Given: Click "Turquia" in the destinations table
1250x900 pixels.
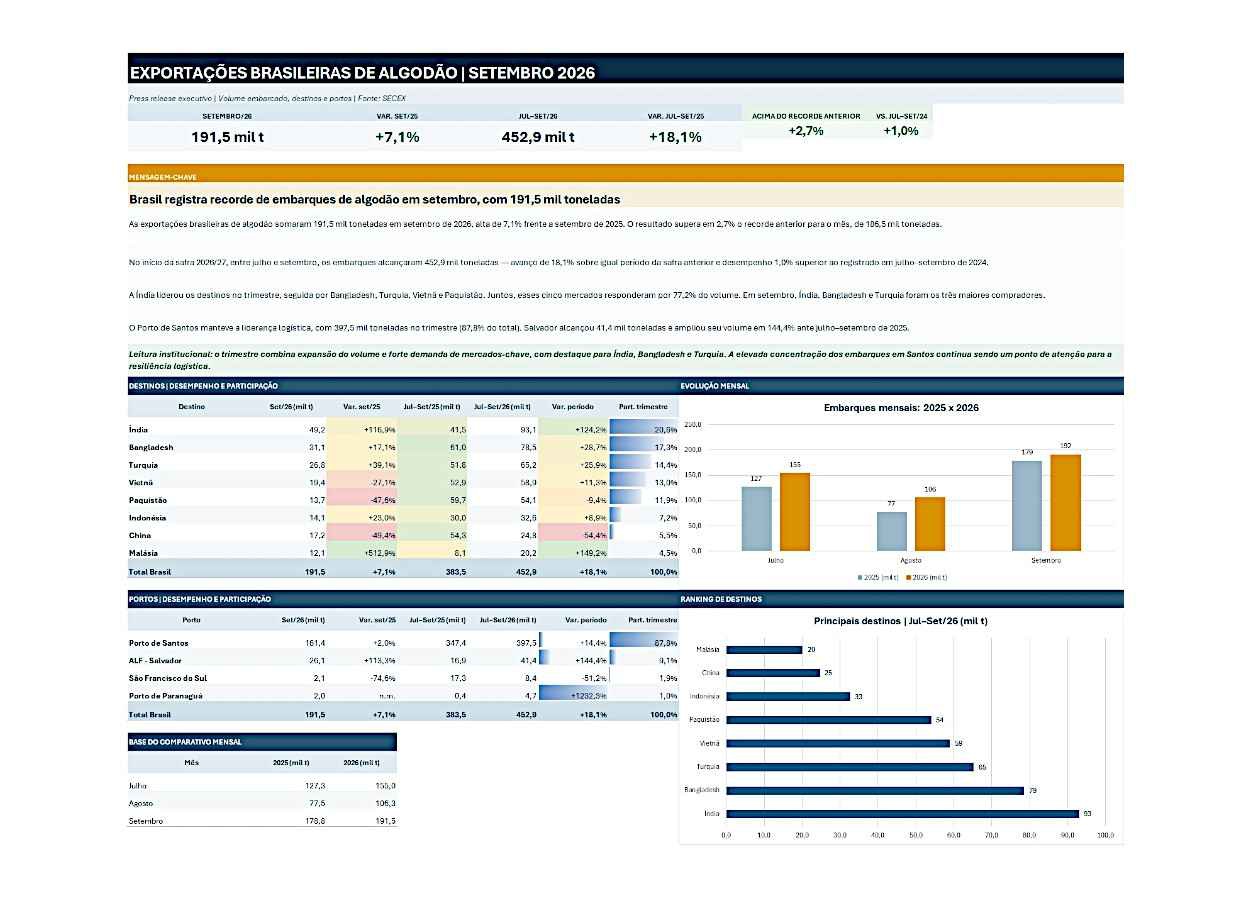Looking at the screenshot, I should pos(144,465).
